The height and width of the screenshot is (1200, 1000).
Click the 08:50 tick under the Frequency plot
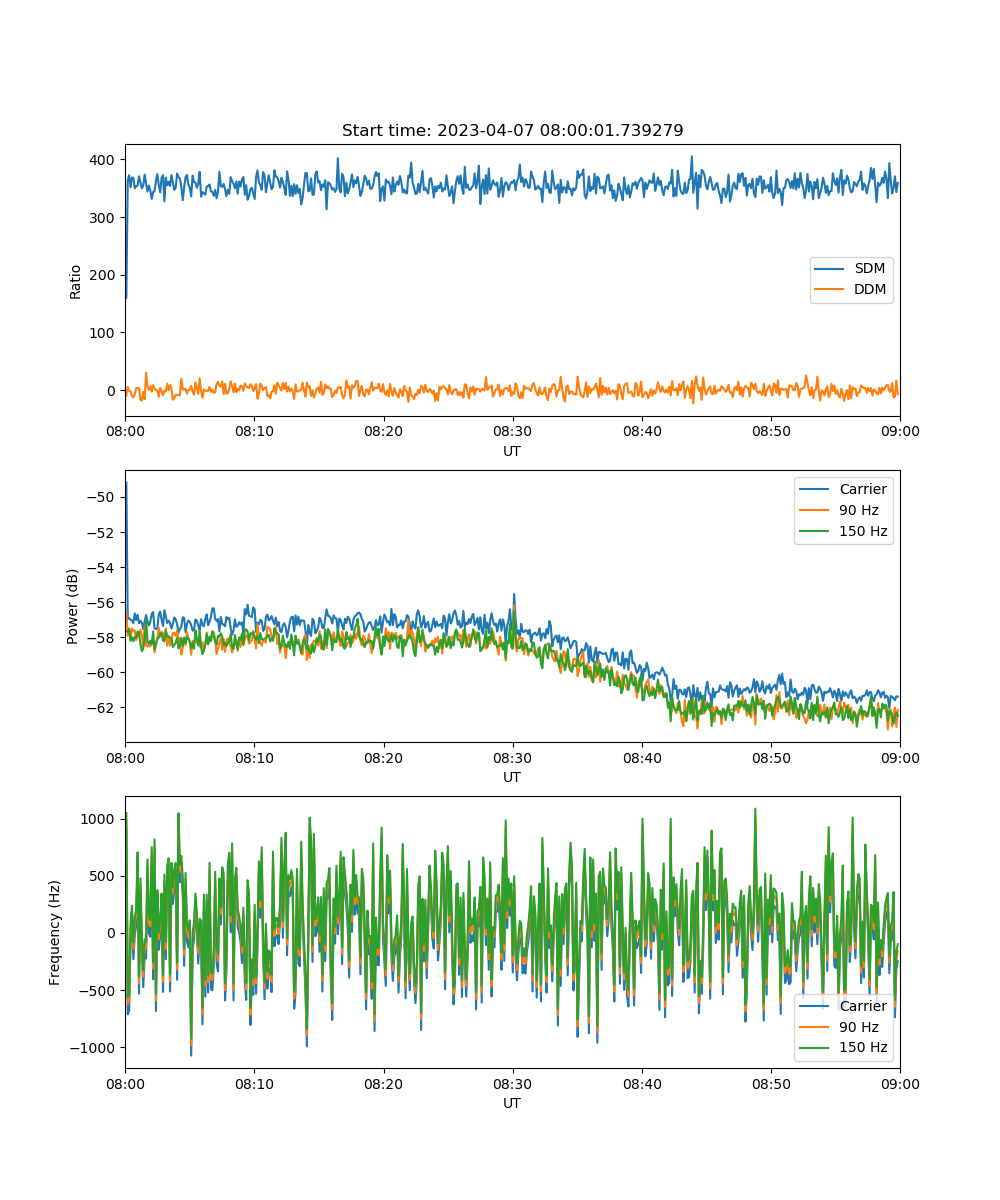771,1084
